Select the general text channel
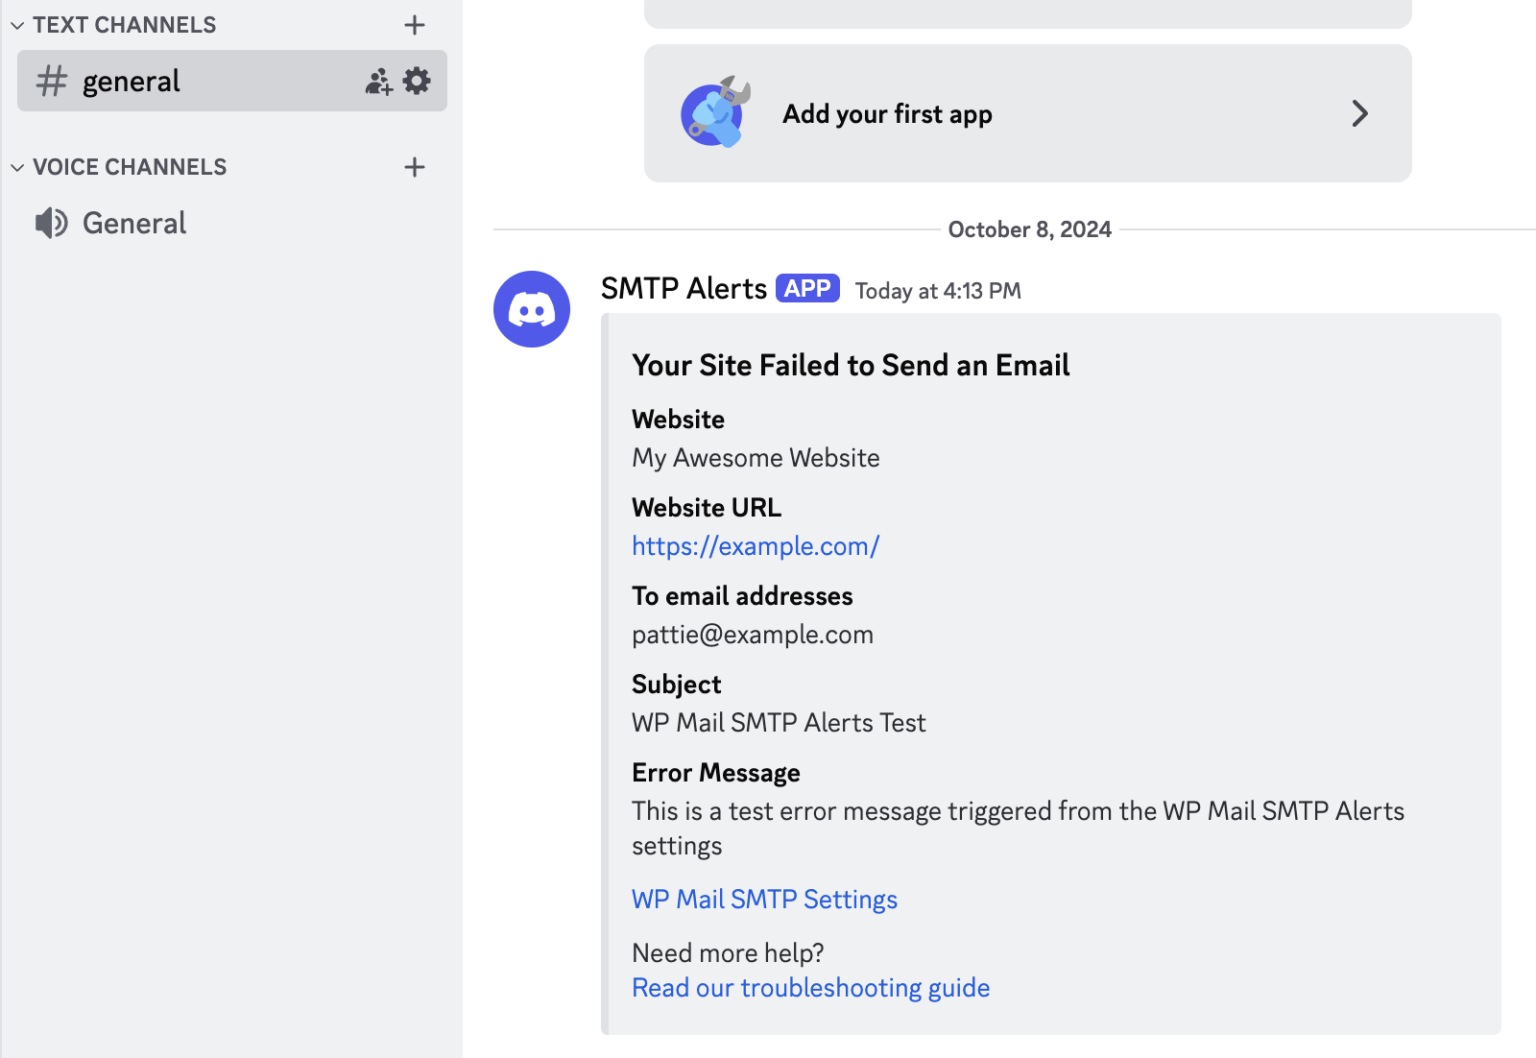This screenshot has height=1058, width=1536. click(x=232, y=81)
